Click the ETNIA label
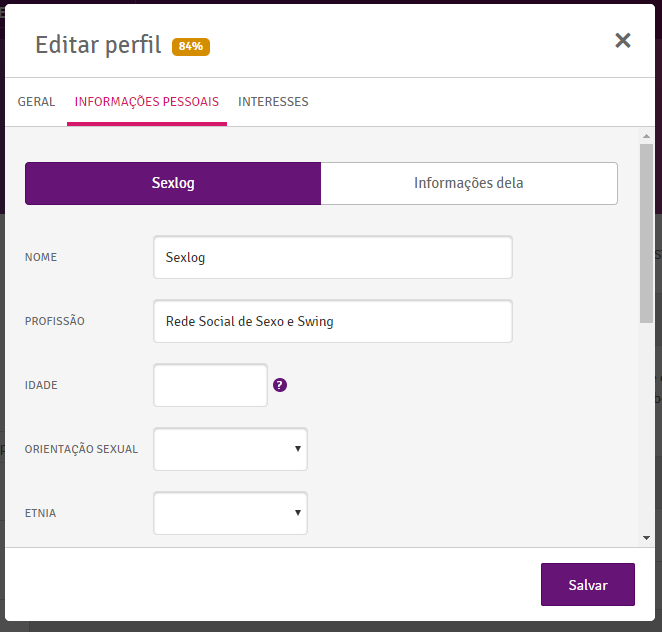Image resolution: width=662 pixels, height=632 pixels. pos(41,513)
